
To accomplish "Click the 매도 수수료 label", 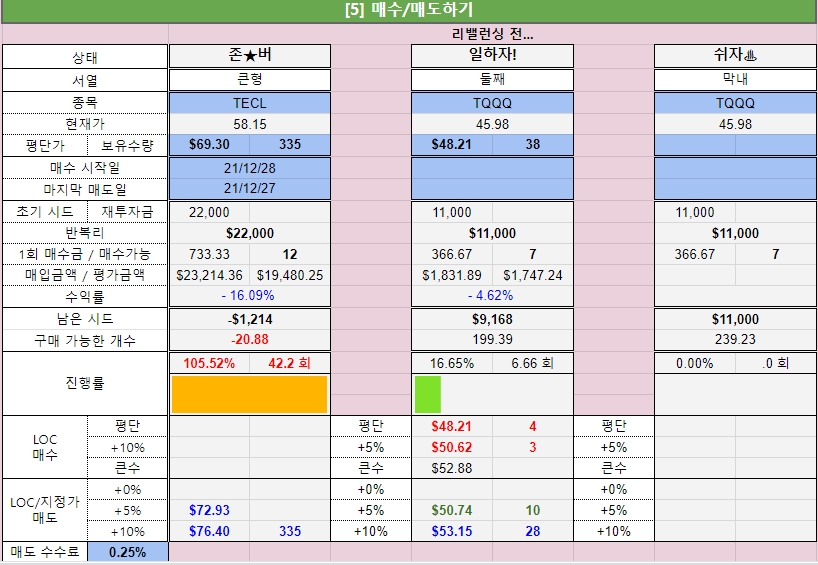I will pyautogui.click(x=45, y=552).
